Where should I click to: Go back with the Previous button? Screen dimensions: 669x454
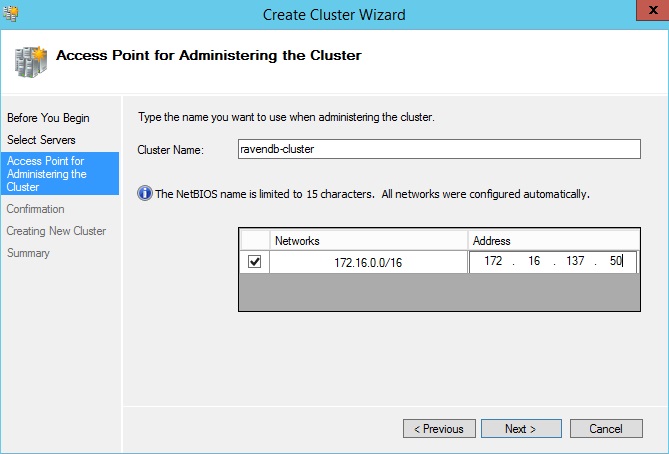439,428
